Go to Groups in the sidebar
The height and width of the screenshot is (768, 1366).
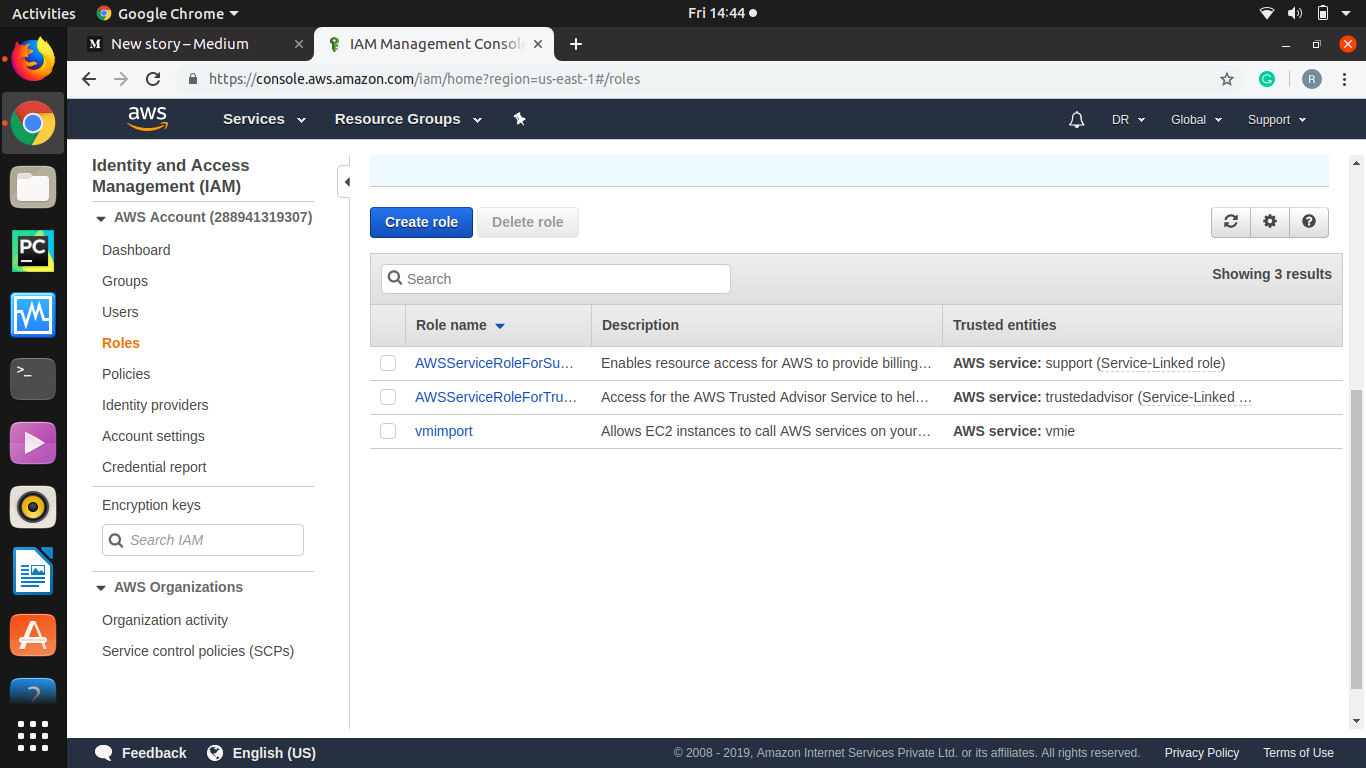coord(125,281)
